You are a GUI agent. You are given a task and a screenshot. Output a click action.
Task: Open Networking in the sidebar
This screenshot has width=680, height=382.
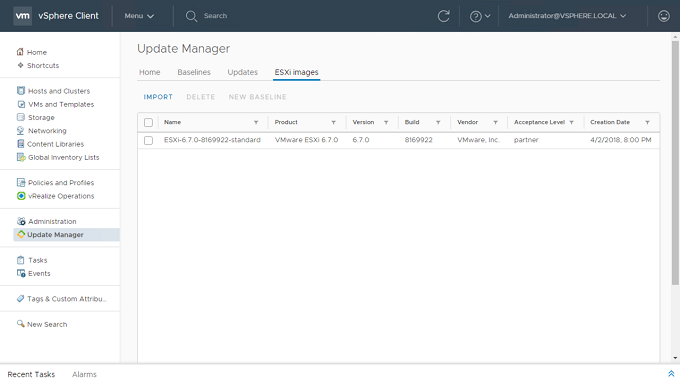click(x=47, y=131)
